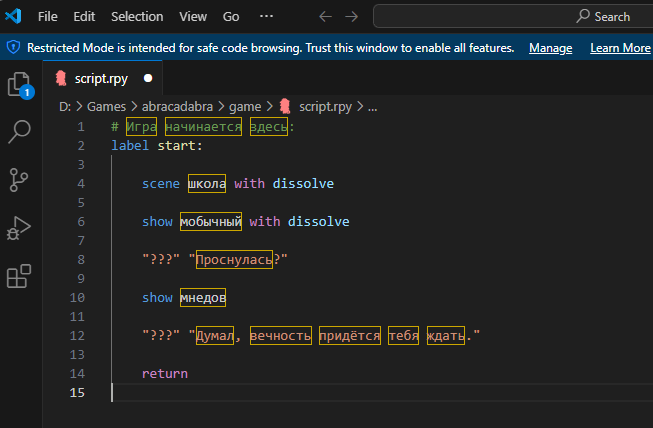Image resolution: width=653 pixels, height=428 pixels.
Task: Click the word 'вечность' on line 12
Action: pos(281,336)
